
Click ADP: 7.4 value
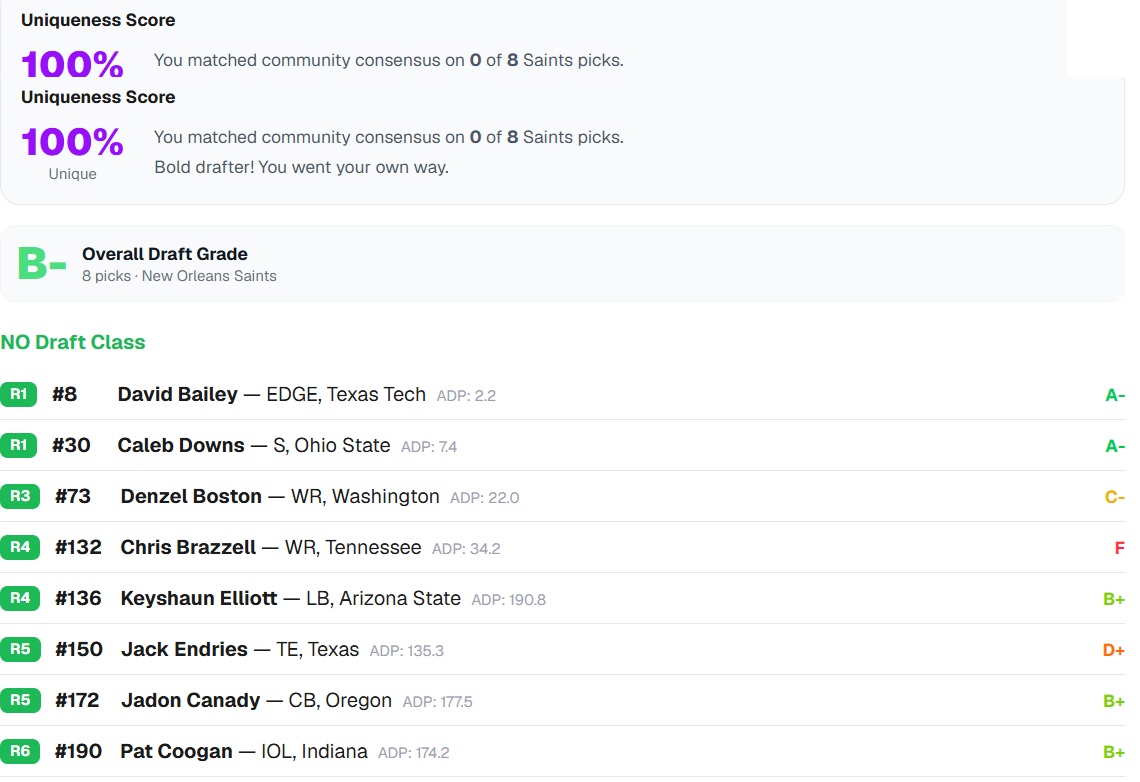tap(429, 446)
